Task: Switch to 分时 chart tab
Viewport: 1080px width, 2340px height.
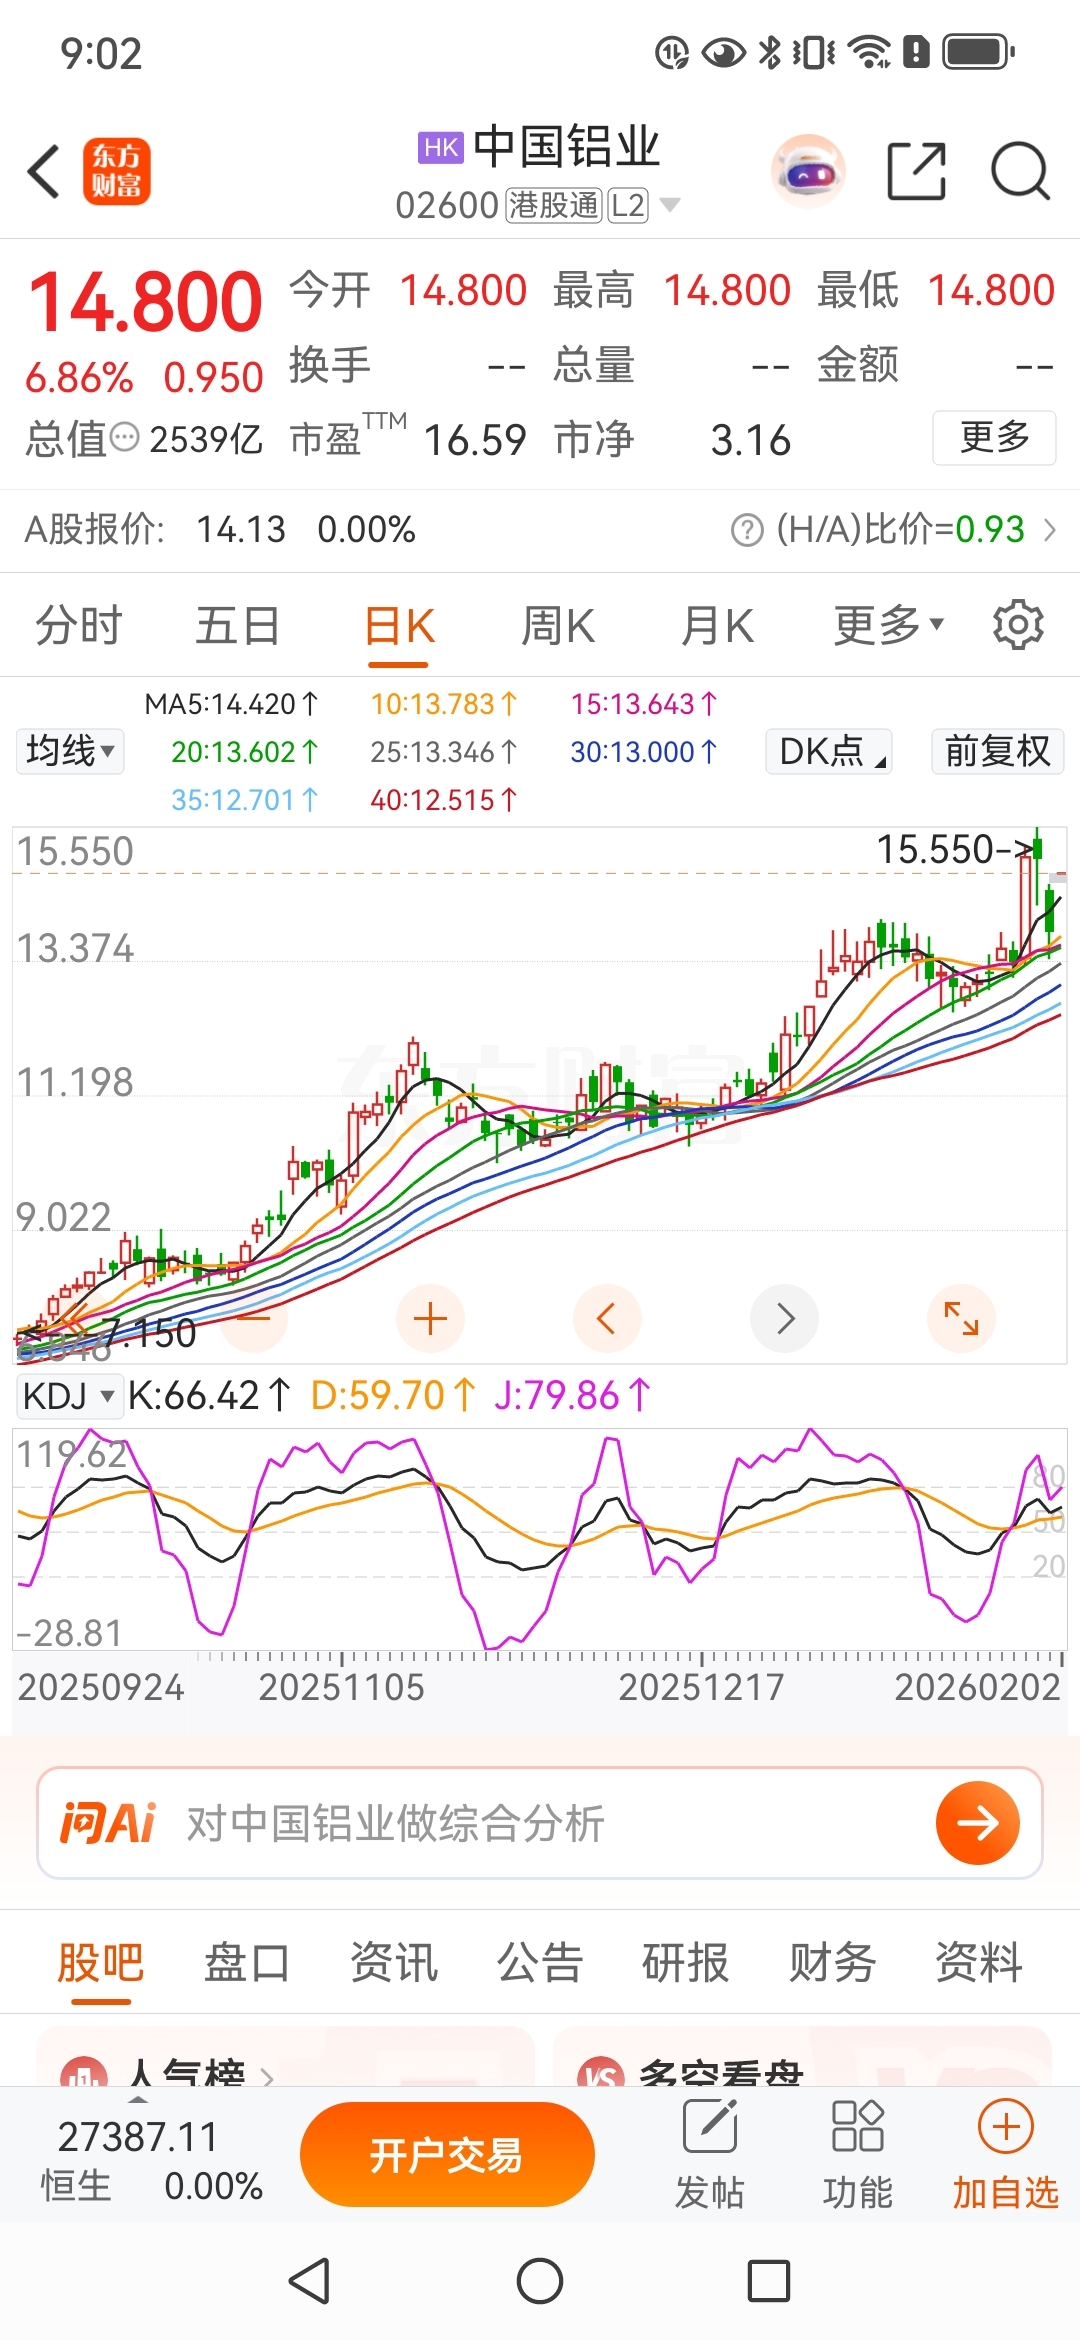Action: (78, 626)
